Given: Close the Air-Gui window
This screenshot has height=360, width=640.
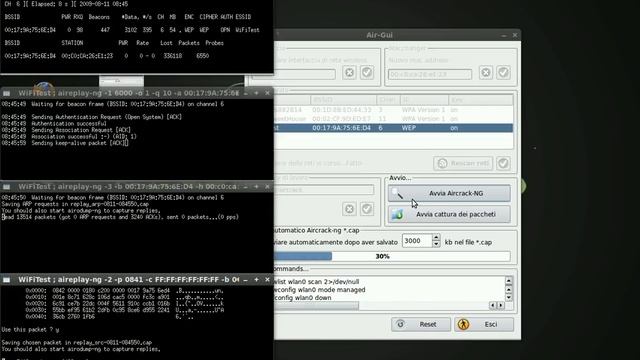Looking at the screenshot, I should 515,36.
